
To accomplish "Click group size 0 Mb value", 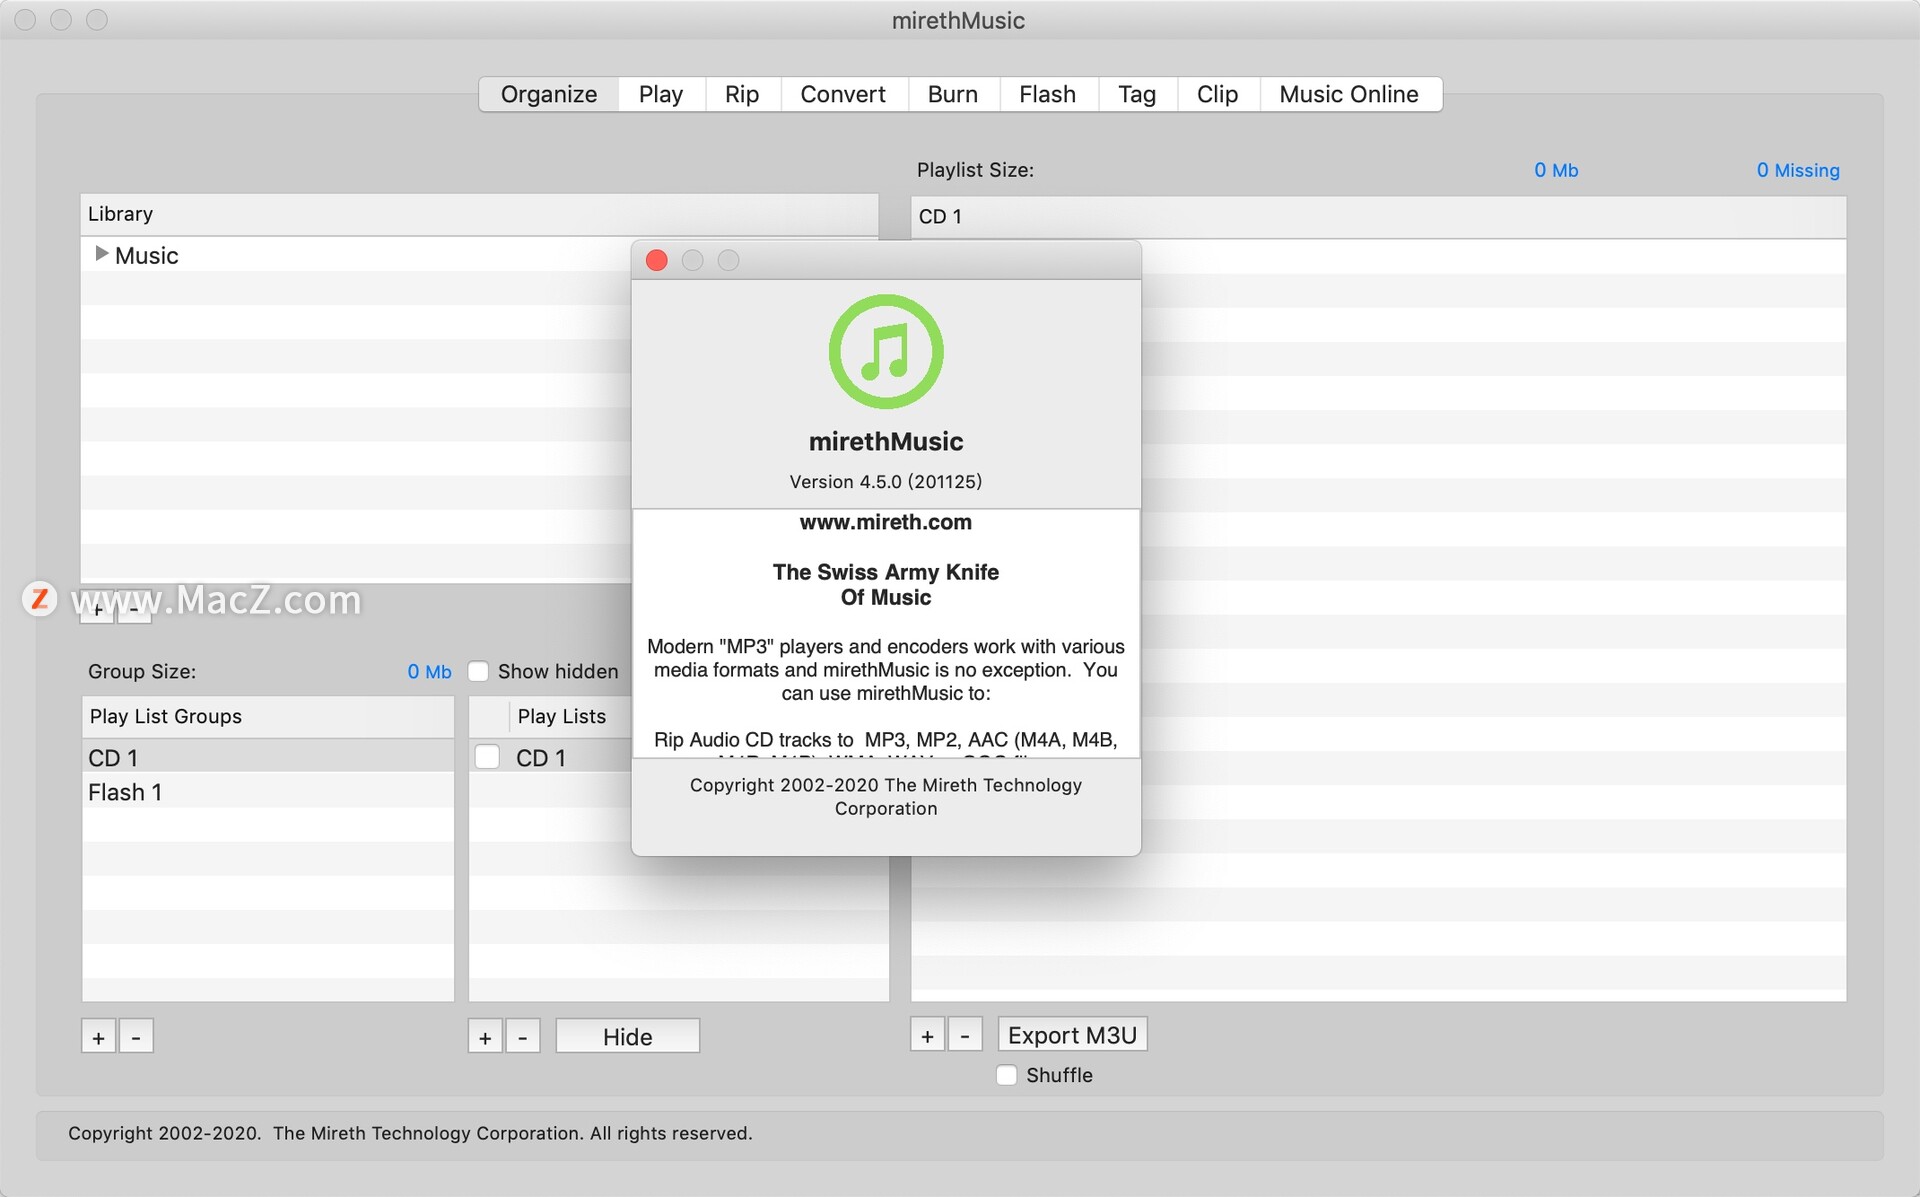I will tap(429, 672).
